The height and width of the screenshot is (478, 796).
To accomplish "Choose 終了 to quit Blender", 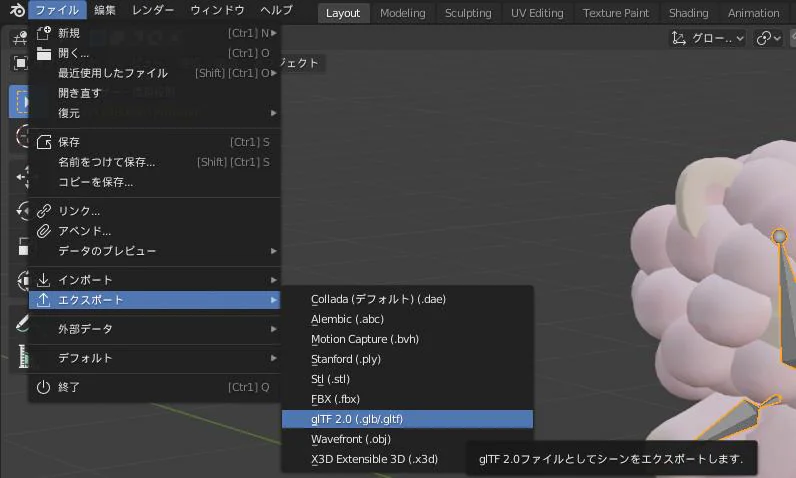I will (x=155, y=387).
